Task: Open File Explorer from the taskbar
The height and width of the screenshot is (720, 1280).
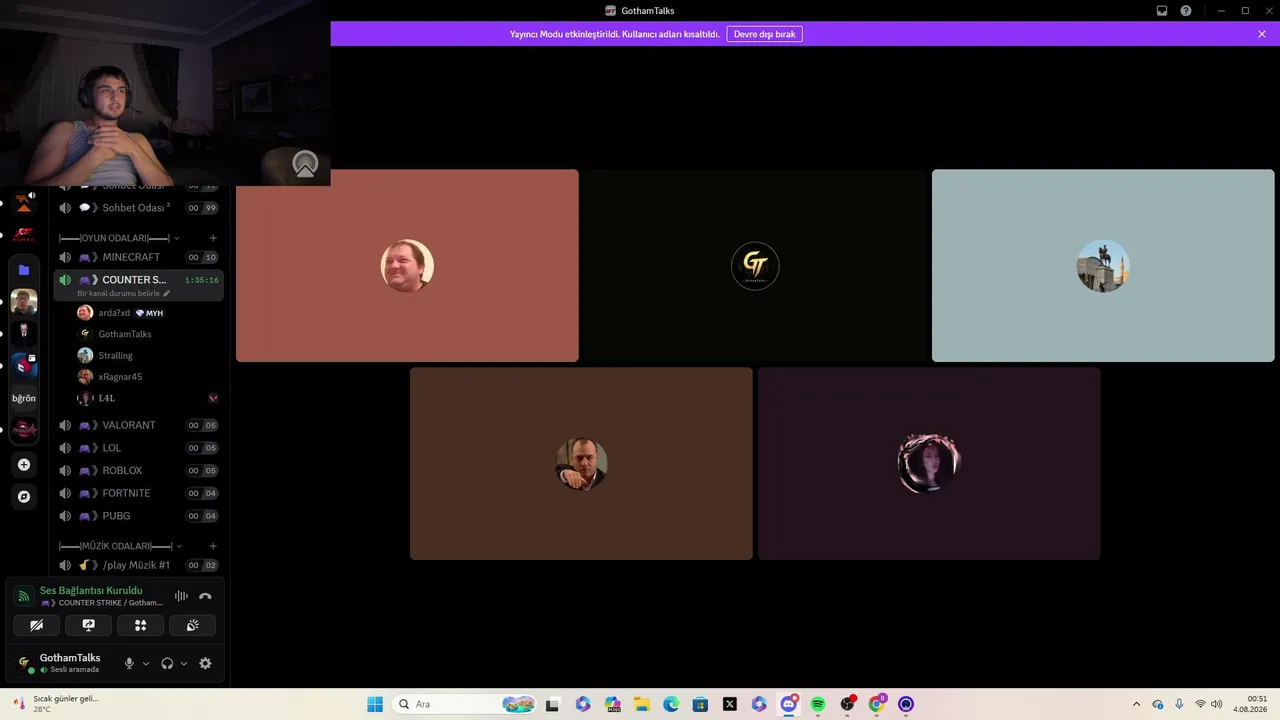Action: click(642, 704)
